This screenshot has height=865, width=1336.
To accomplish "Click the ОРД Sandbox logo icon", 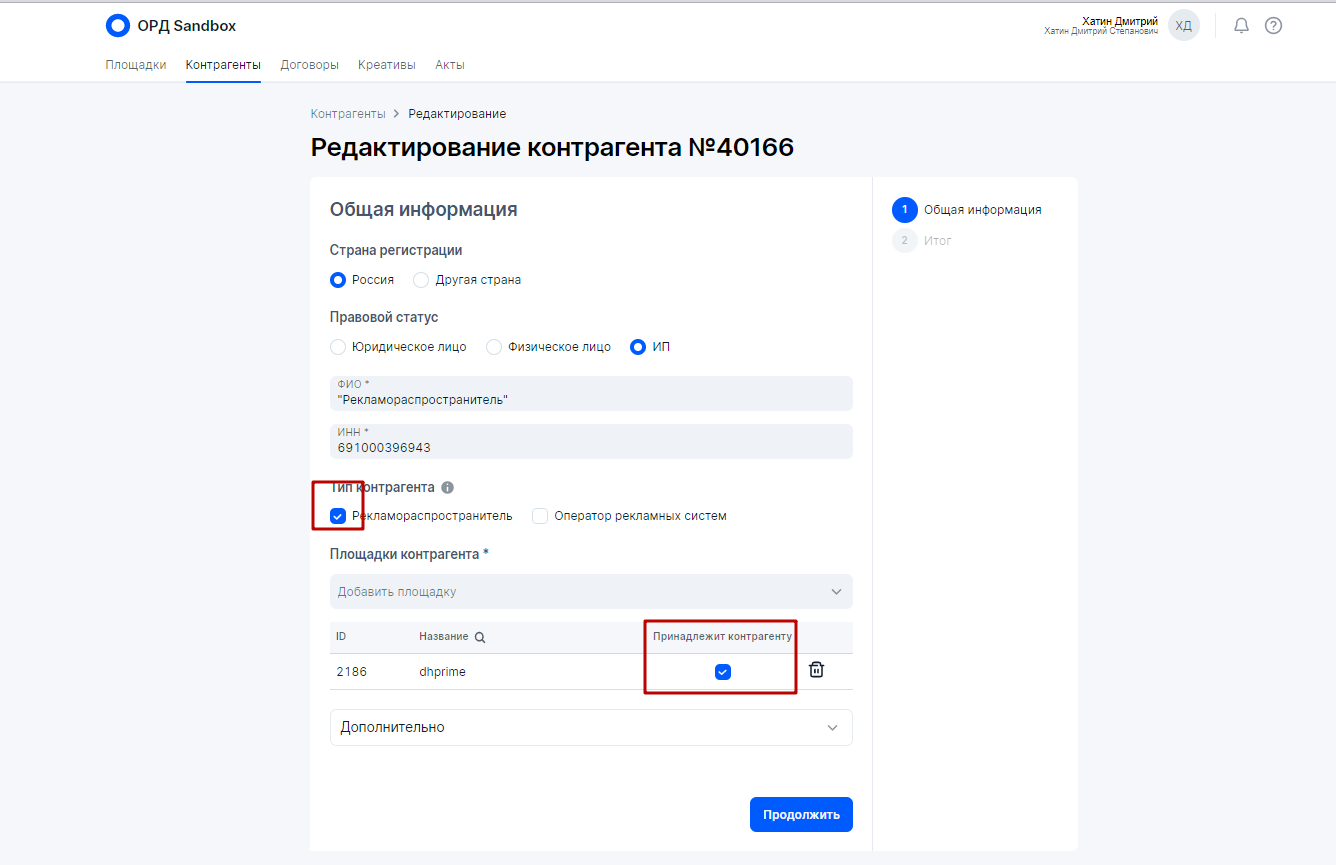I will tap(118, 26).
